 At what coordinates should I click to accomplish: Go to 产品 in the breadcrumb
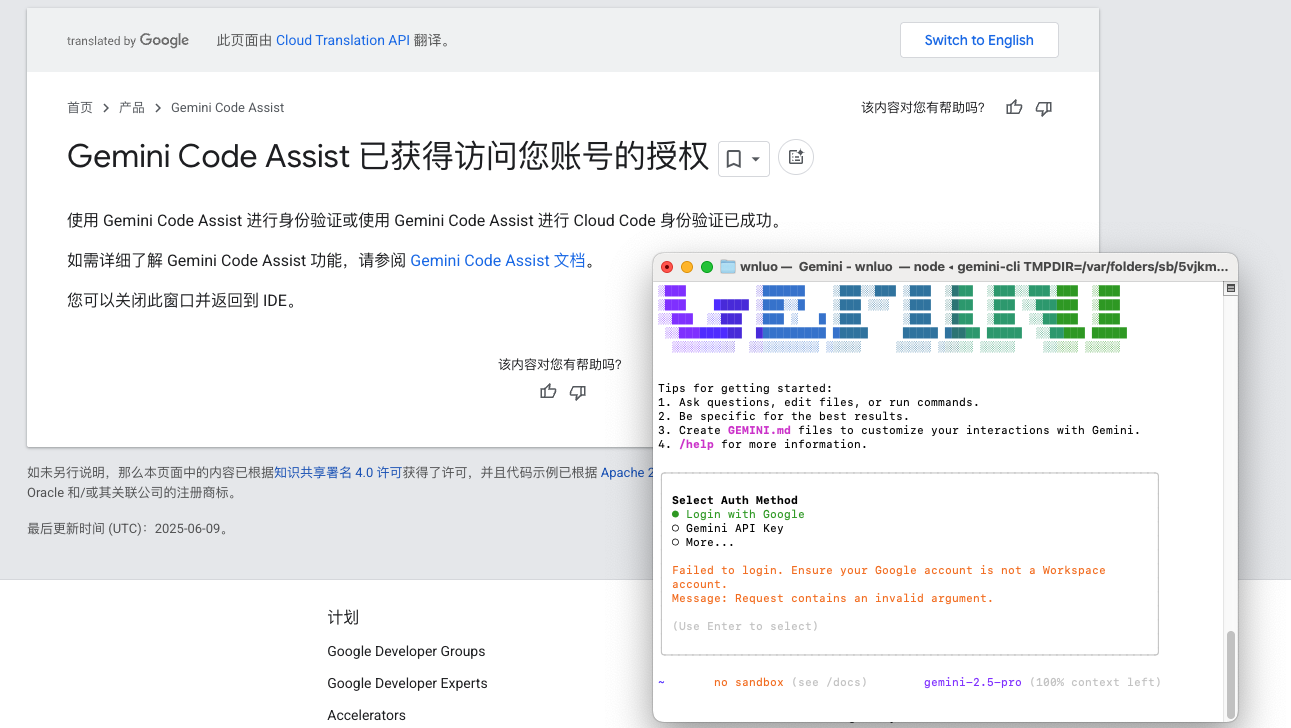point(132,107)
